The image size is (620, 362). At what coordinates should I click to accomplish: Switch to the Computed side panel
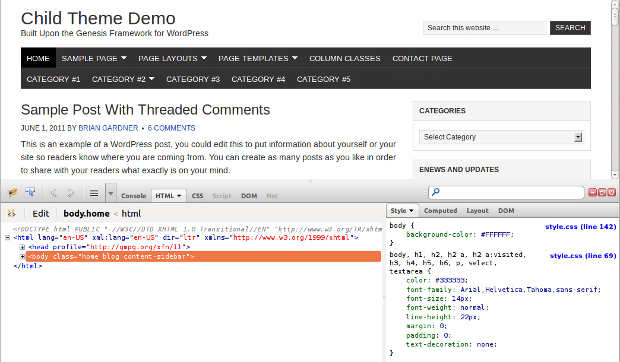click(x=440, y=211)
